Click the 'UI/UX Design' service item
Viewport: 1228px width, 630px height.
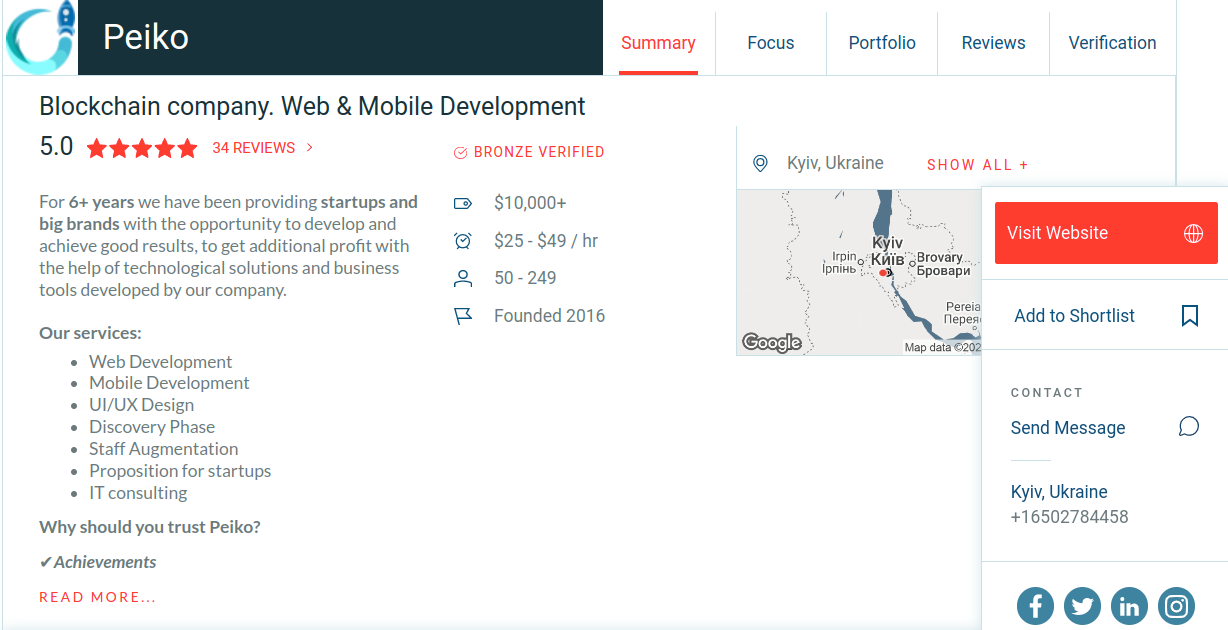pos(141,405)
